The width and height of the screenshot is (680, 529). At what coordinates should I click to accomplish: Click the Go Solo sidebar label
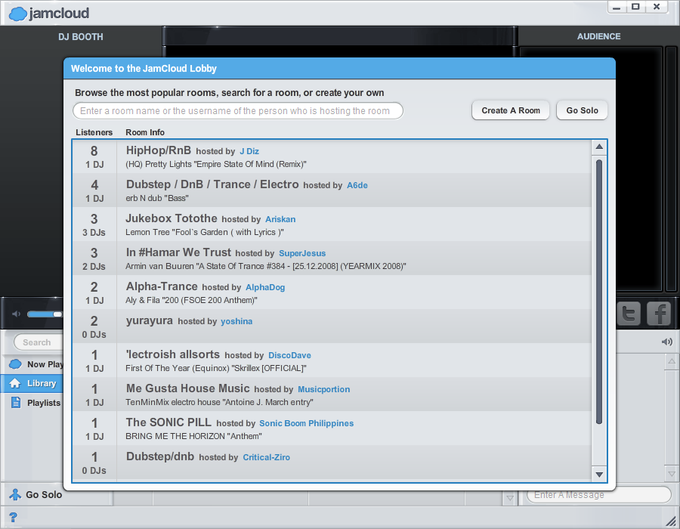tap(44, 495)
